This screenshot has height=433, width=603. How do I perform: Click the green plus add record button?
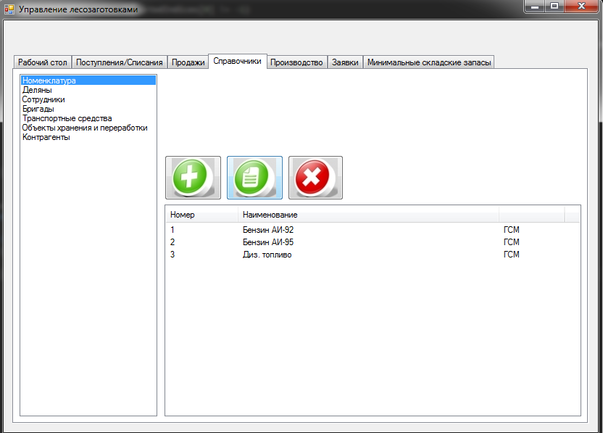pyautogui.click(x=193, y=178)
